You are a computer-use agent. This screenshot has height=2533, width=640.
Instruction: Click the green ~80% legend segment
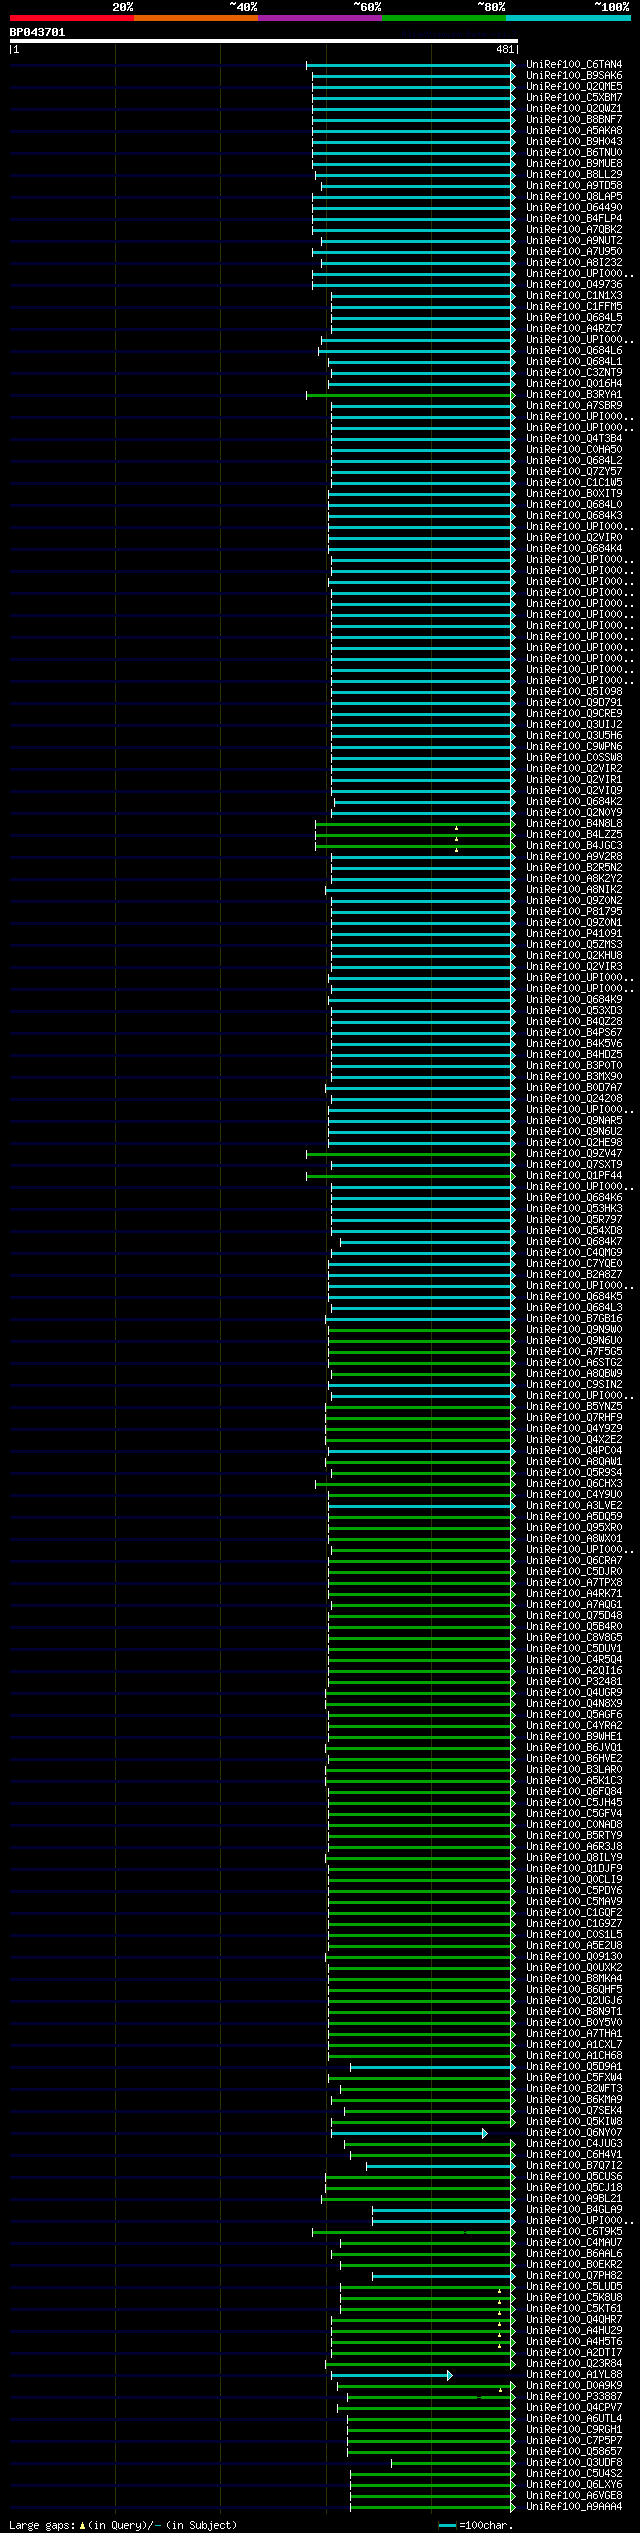click(x=443, y=18)
